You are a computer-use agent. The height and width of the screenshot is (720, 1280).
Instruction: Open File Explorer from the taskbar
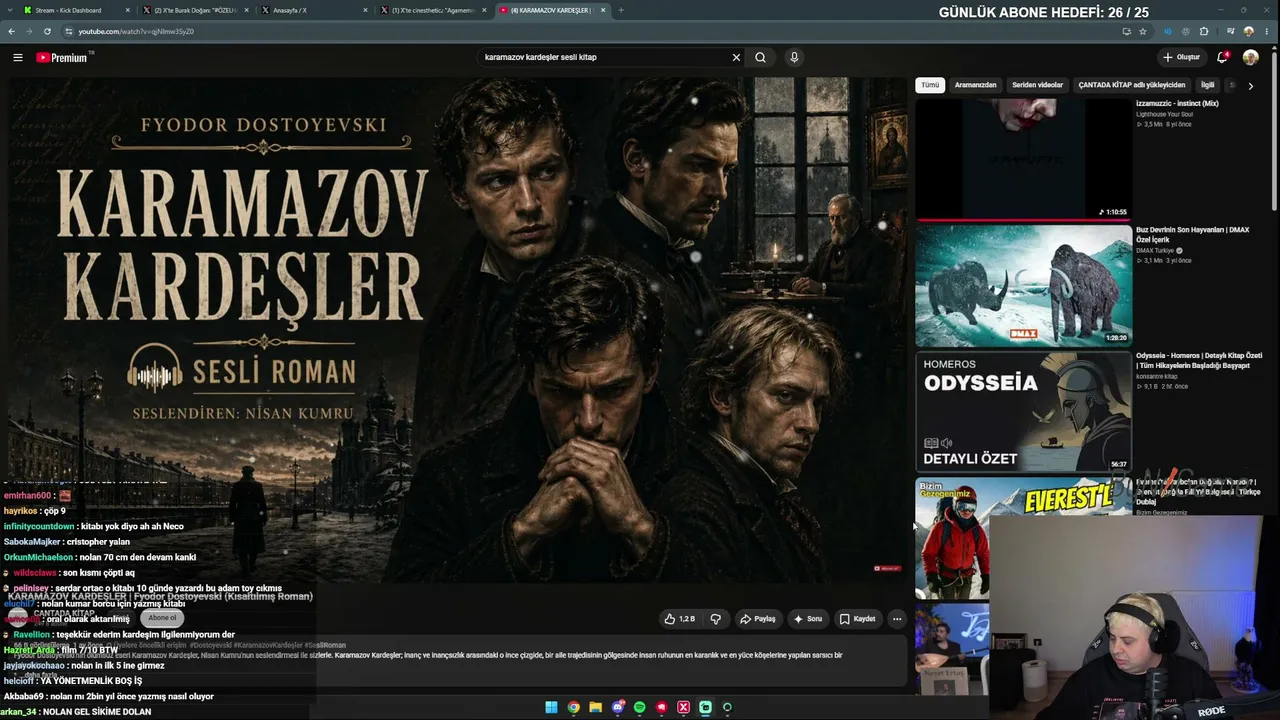coord(595,708)
